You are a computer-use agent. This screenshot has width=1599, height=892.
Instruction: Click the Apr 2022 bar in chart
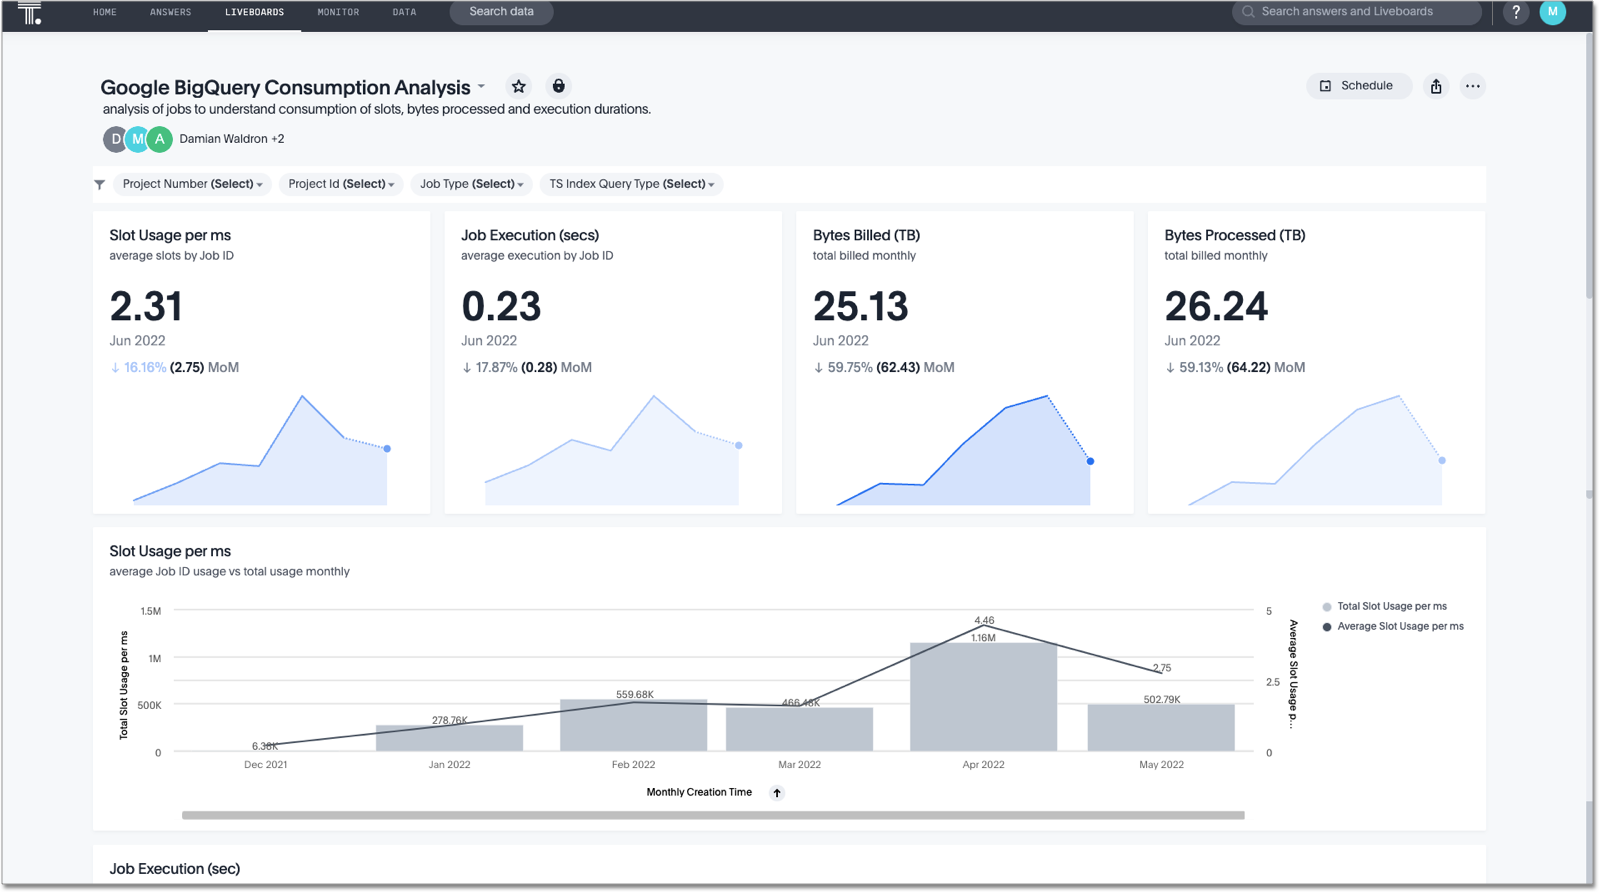[x=983, y=697]
